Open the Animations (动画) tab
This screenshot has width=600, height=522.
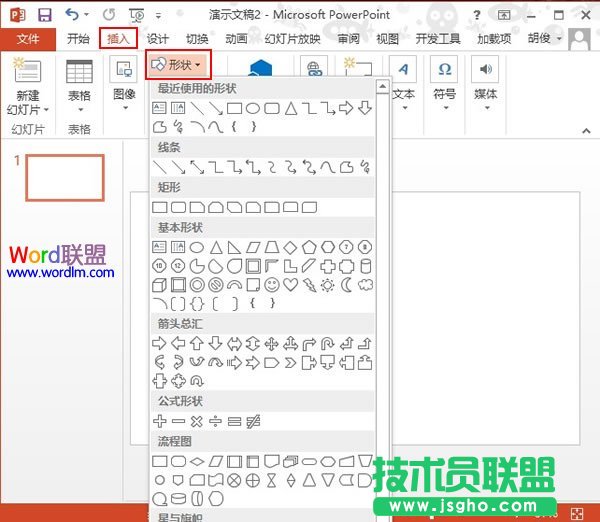[236, 38]
